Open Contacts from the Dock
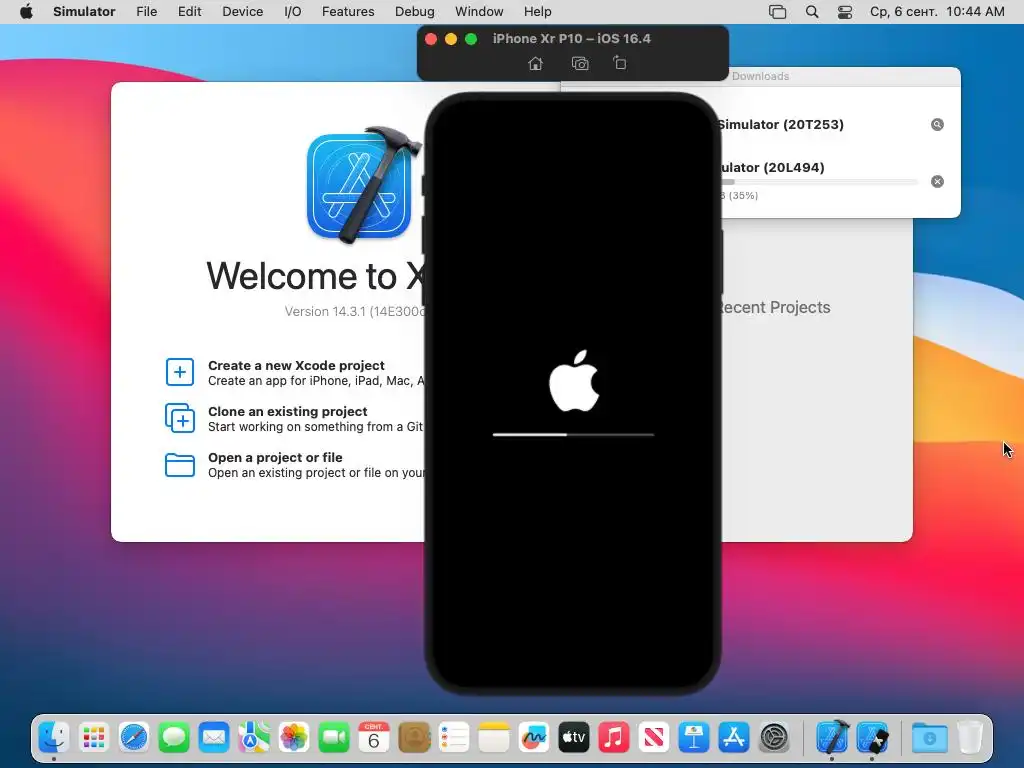This screenshot has height=768, width=1024. (x=414, y=738)
